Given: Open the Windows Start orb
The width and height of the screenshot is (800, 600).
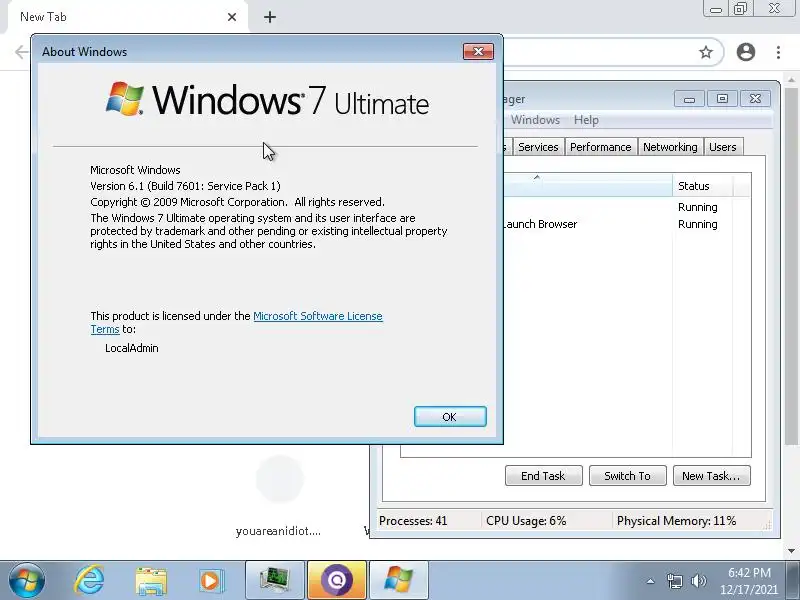Looking at the screenshot, I should pyautogui.click(x=27, y=581).
